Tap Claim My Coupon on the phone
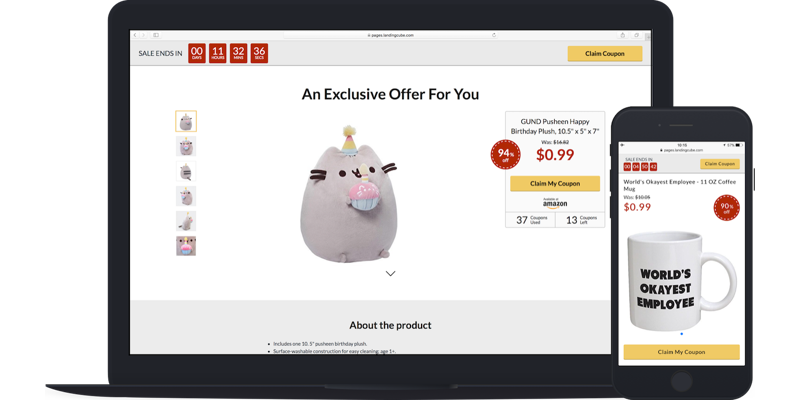The height and width of the screenshot is (400, 800). click(x=681, y=352)
